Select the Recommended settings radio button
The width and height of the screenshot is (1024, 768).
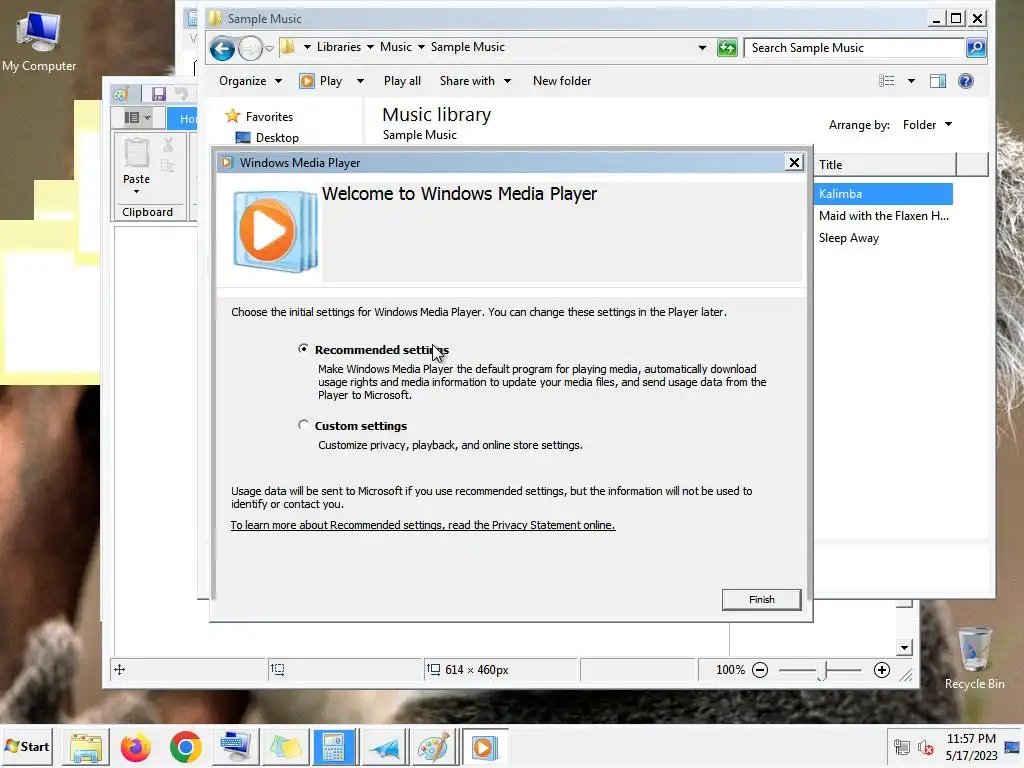coord(303,349)
